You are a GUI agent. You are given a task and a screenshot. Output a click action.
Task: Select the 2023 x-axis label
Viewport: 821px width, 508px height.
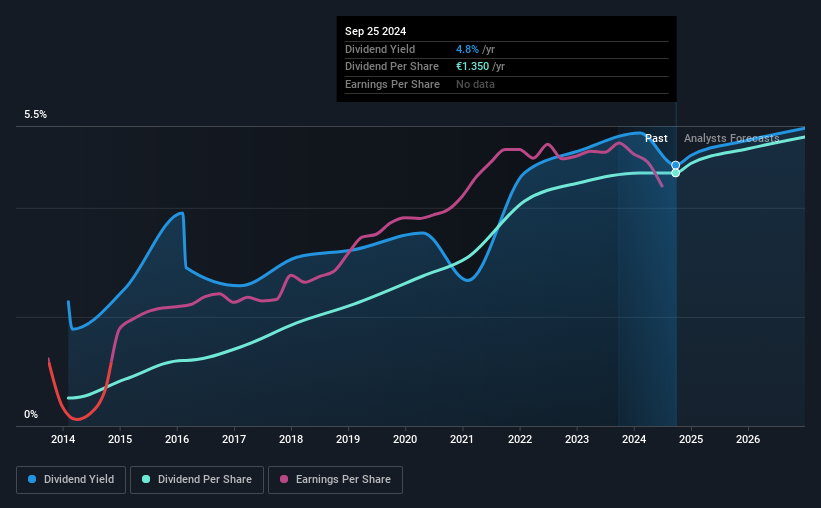(x=577, y=439)
